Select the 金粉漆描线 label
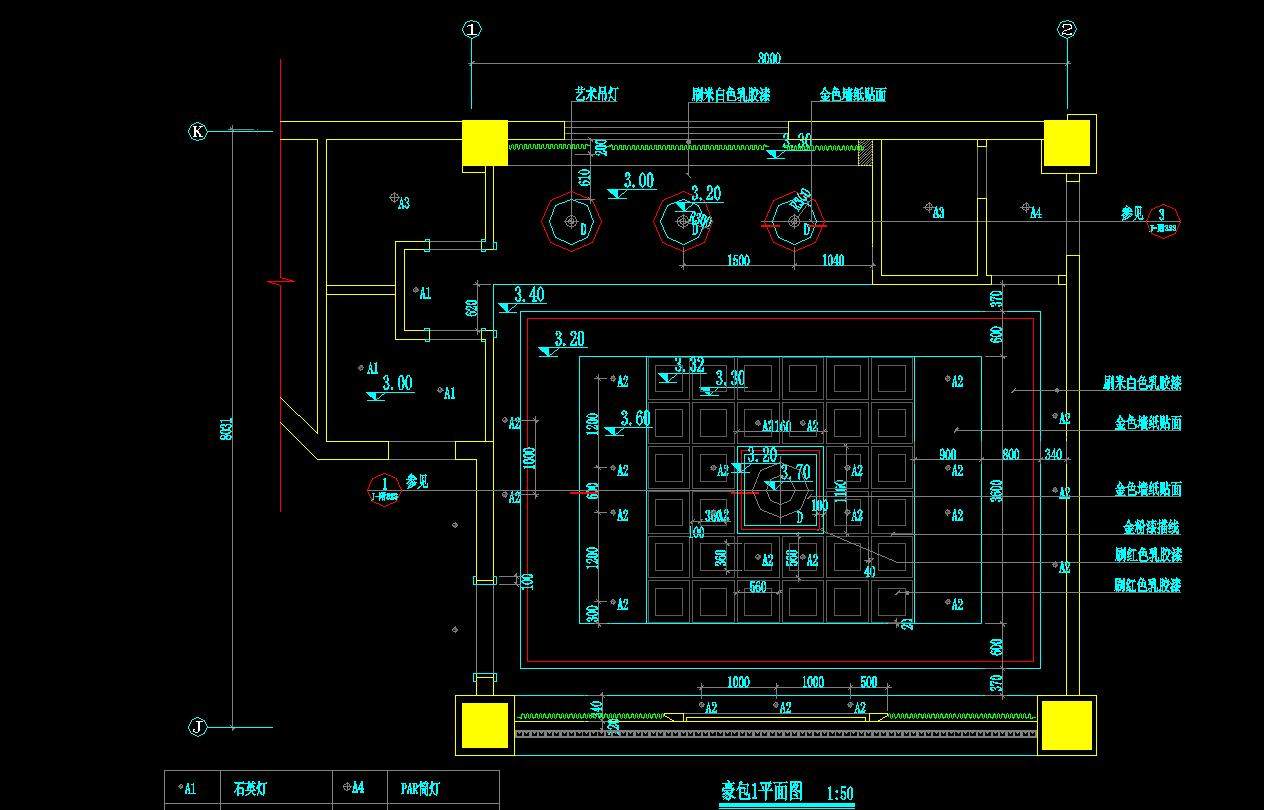Image resolution: width=1264 pixels, height=810 pixels. (1151, 526)
